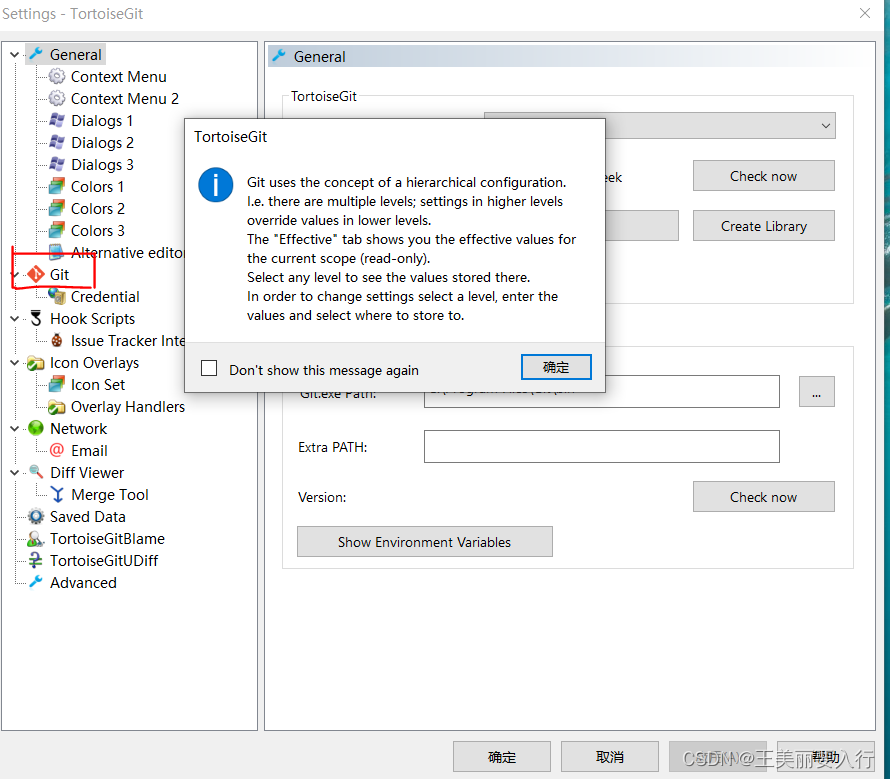Click the Overlay Handlers folder icon

tap(57, 407)
